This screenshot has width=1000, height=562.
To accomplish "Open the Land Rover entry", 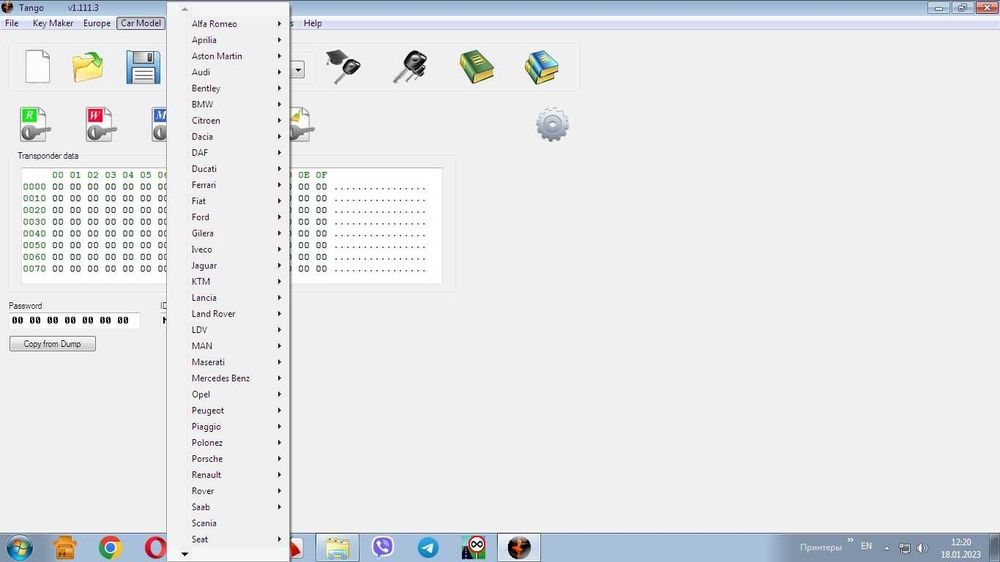I will click(x=228, y=314).
